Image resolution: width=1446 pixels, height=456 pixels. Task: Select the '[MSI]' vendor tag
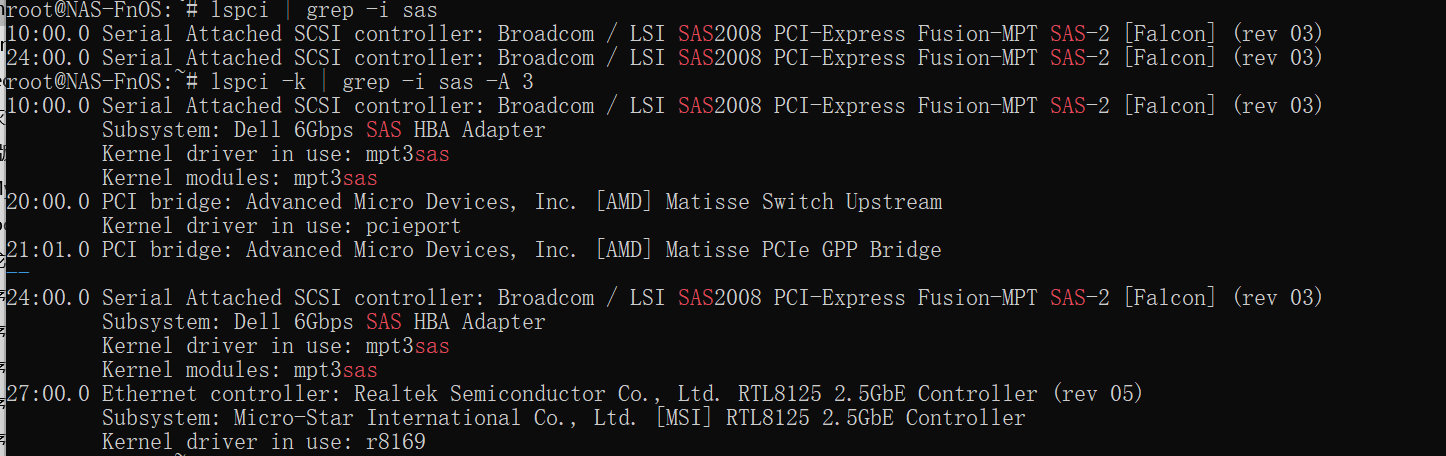click(684, 418)
